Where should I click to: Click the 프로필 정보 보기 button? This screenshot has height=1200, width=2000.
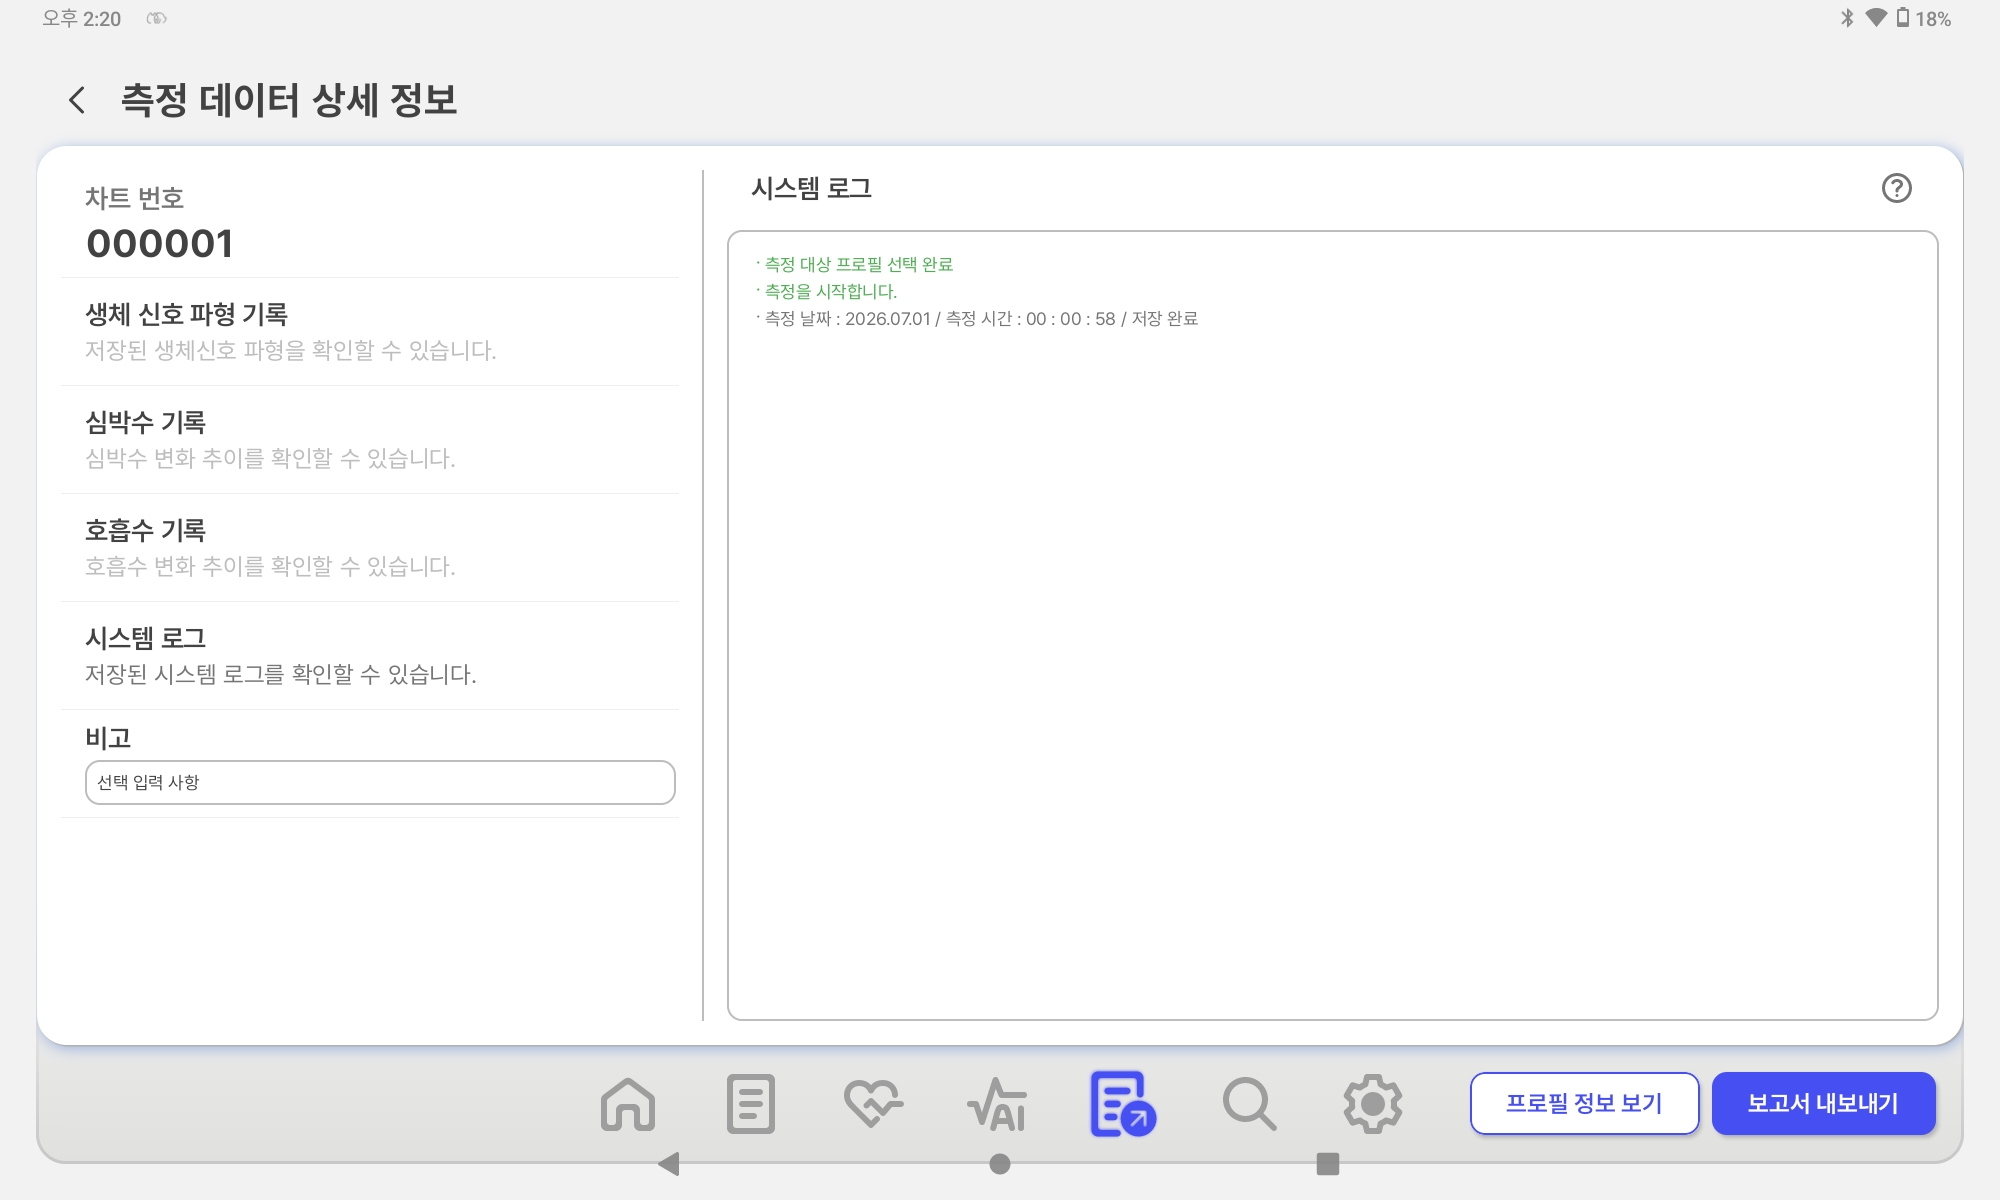[1584, 1103]
